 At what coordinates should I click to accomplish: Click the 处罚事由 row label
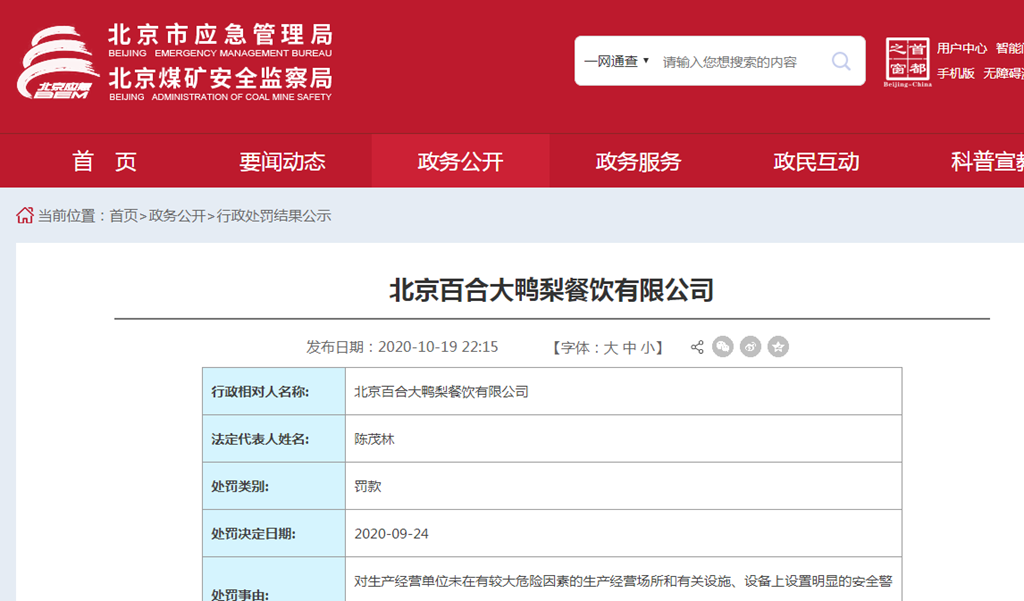pyautogui.click(x=240, y=594)
